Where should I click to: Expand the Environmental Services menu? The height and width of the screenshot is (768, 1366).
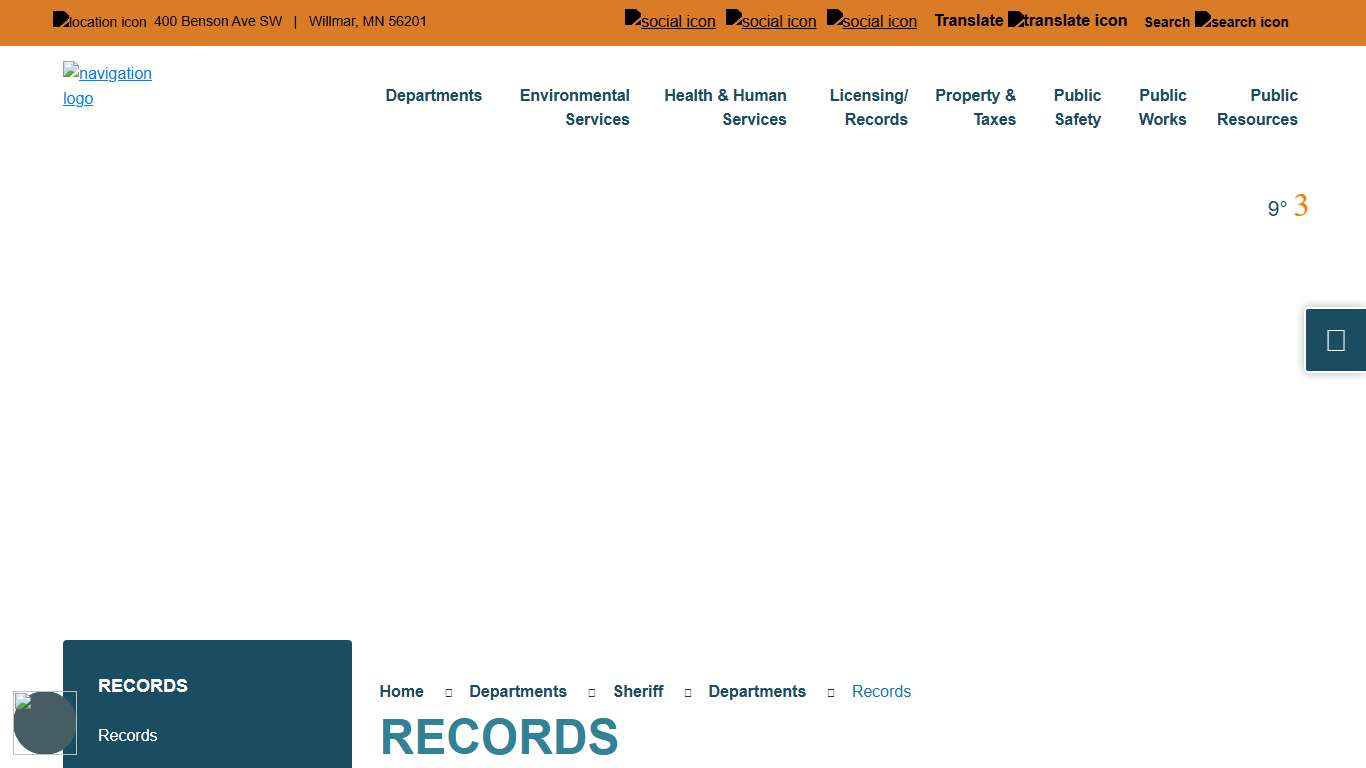pos(575,107)
